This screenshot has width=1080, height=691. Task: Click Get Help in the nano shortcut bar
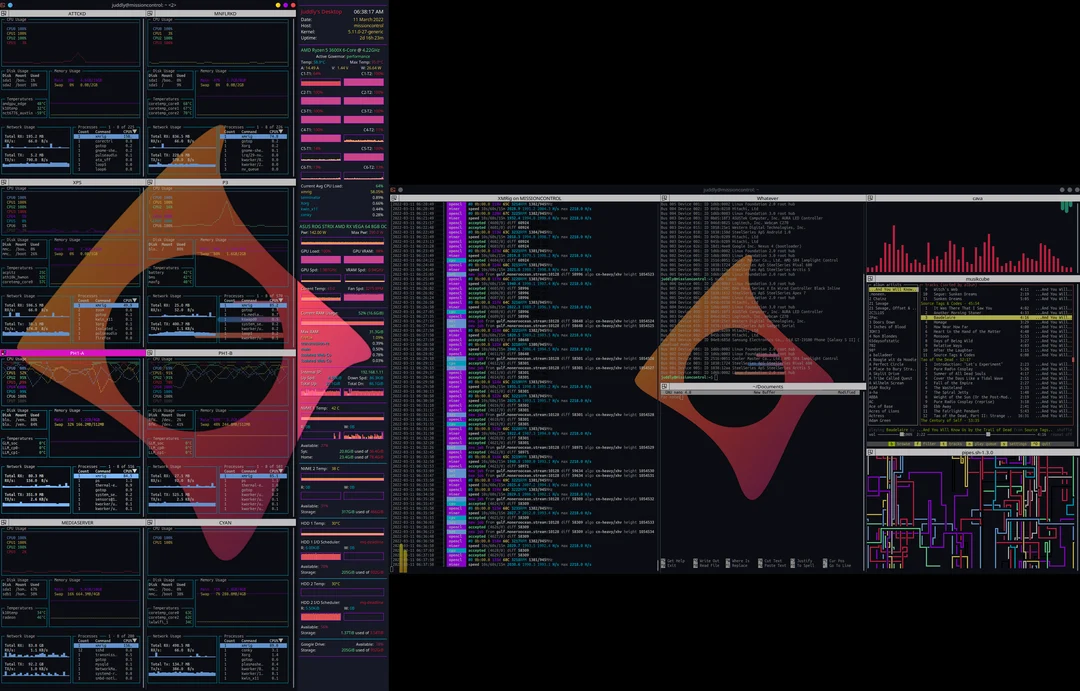click(675, 561)
